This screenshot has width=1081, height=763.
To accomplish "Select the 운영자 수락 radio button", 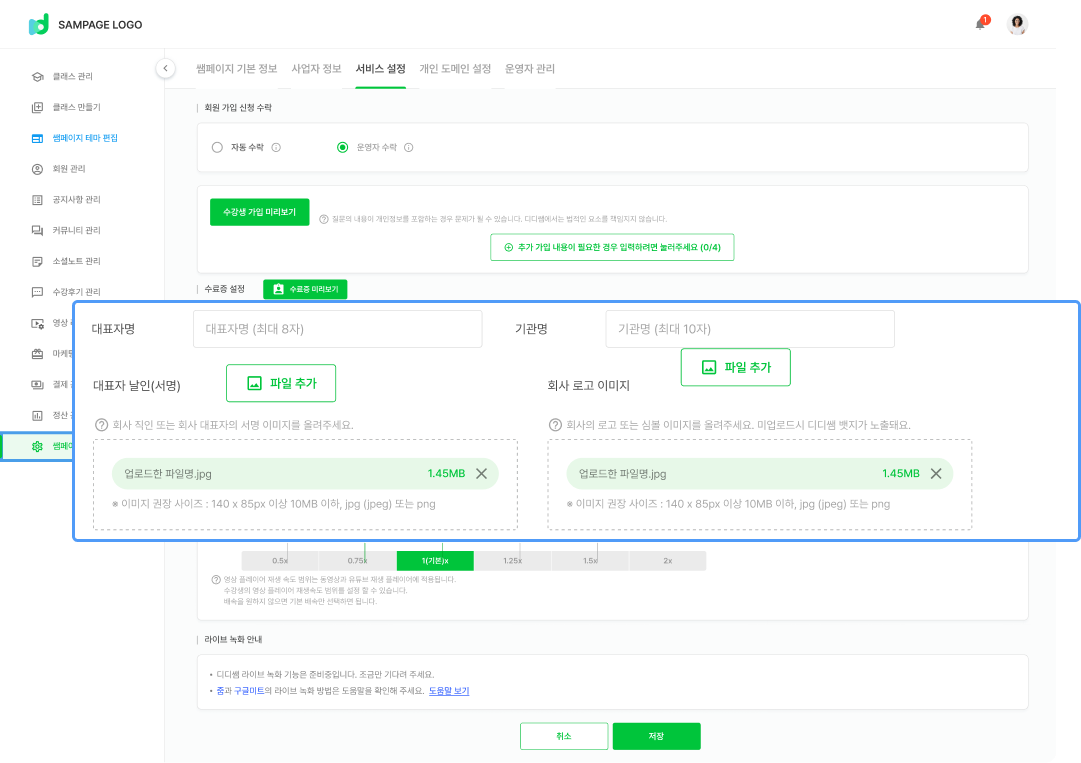I will tap(343, 147).
